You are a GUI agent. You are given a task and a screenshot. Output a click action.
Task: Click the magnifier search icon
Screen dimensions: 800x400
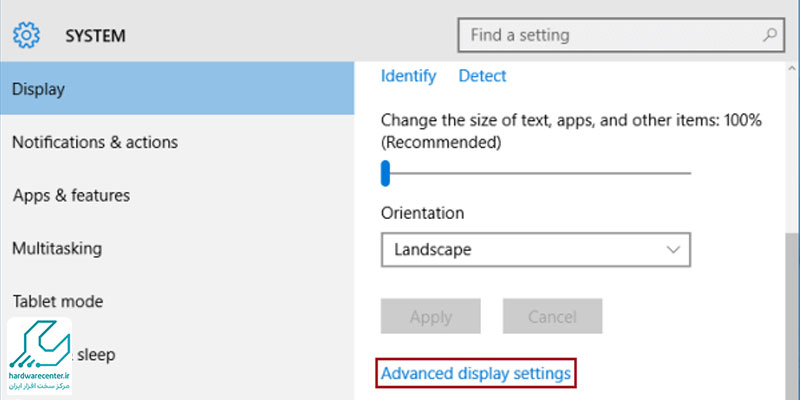(x=769, y=36)
